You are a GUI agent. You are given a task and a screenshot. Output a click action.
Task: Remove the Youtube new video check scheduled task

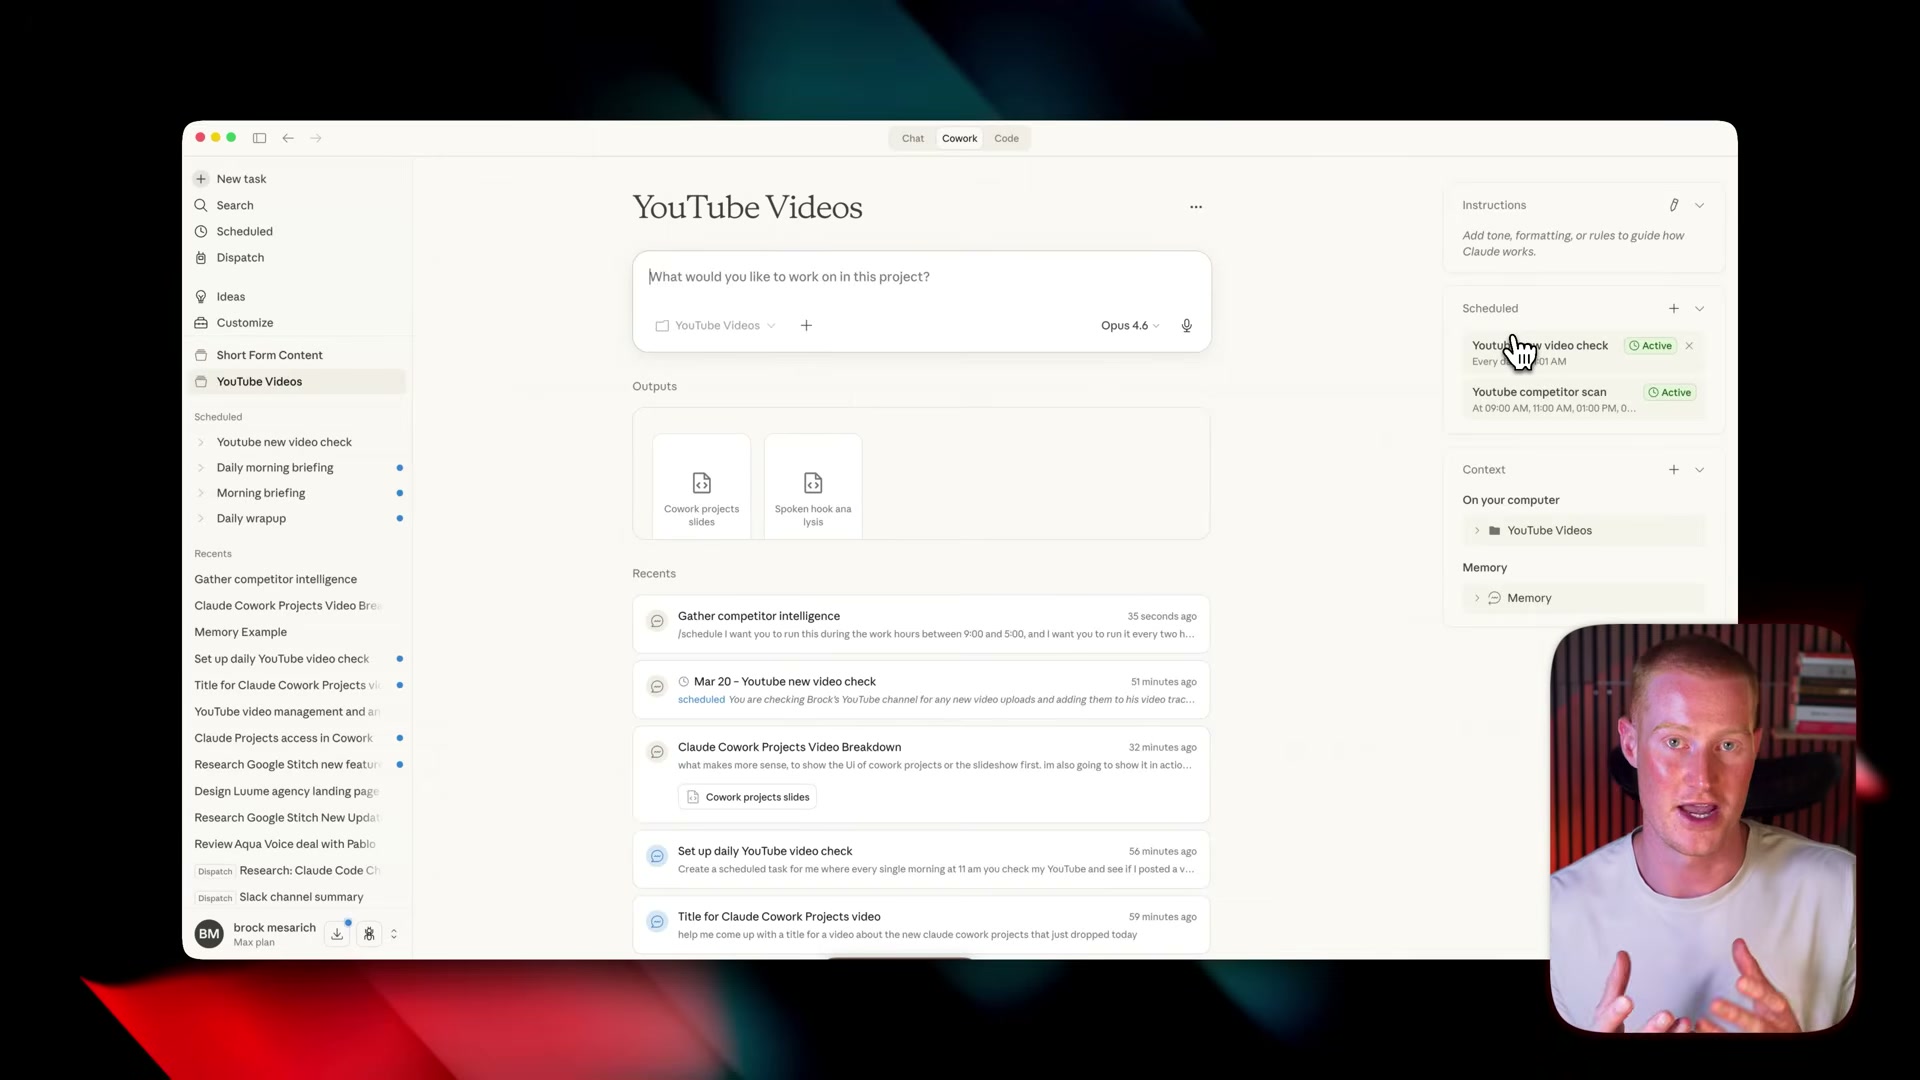pos(1689,346)
